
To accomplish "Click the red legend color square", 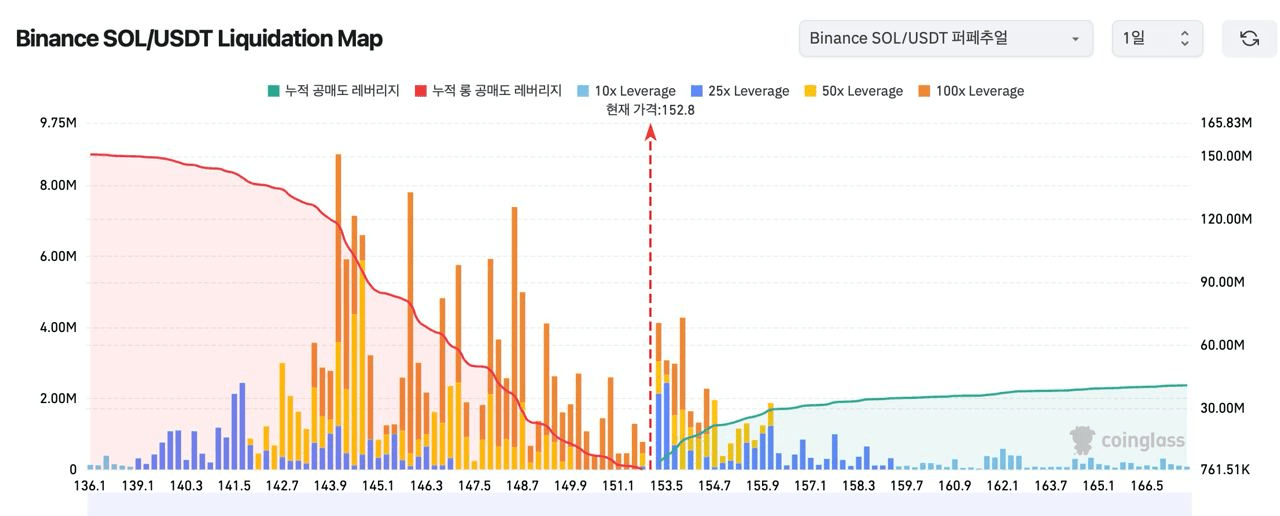I will 420,91.
